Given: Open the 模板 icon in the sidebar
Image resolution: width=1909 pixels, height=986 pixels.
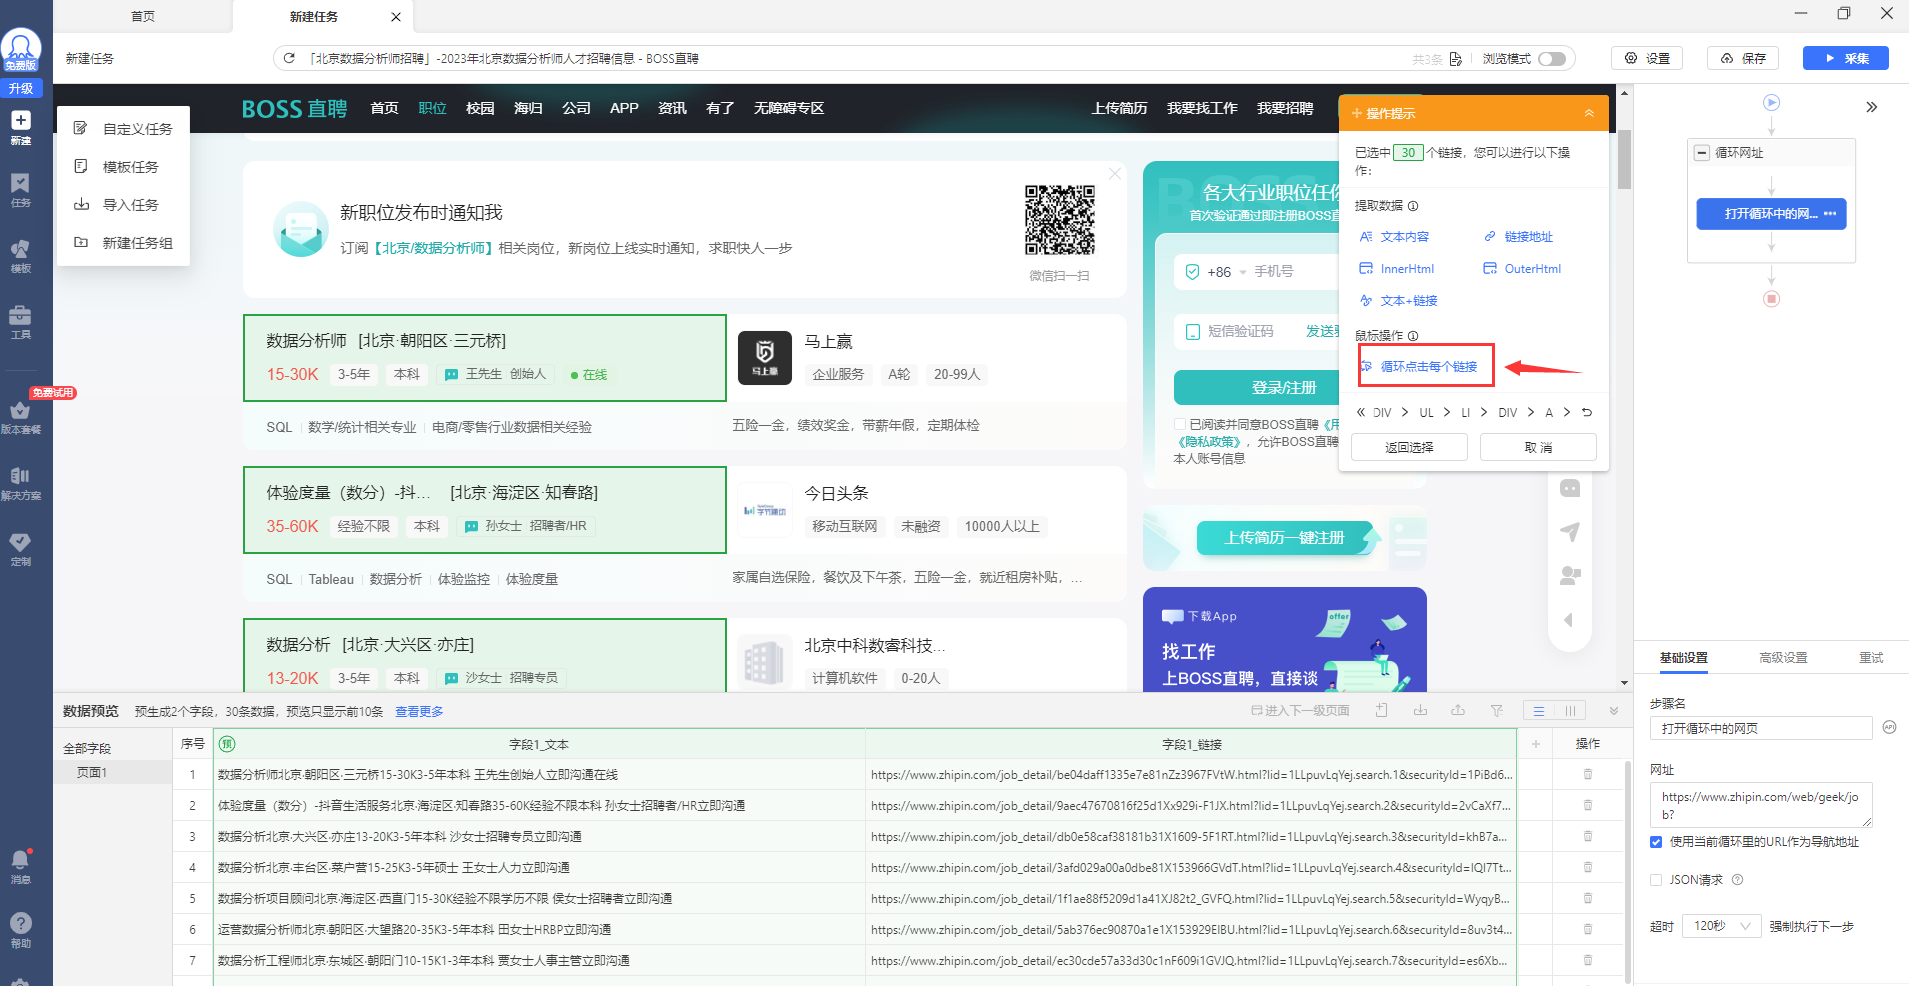Looking at the screenshot, I should coord(20,255).
